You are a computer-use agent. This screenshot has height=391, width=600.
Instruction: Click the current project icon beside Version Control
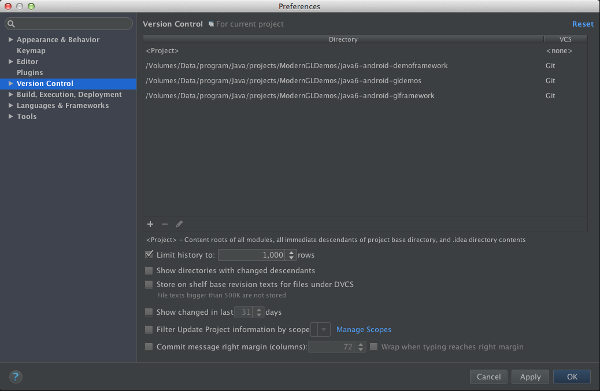pyautogui.click(x=211, y=24)
